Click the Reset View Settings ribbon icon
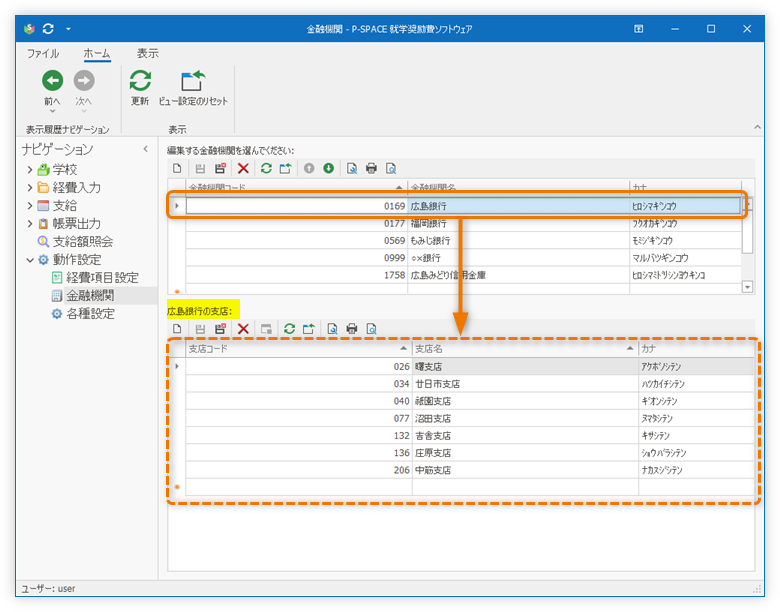This screenshot has height=612, width=780. point(193,81)
